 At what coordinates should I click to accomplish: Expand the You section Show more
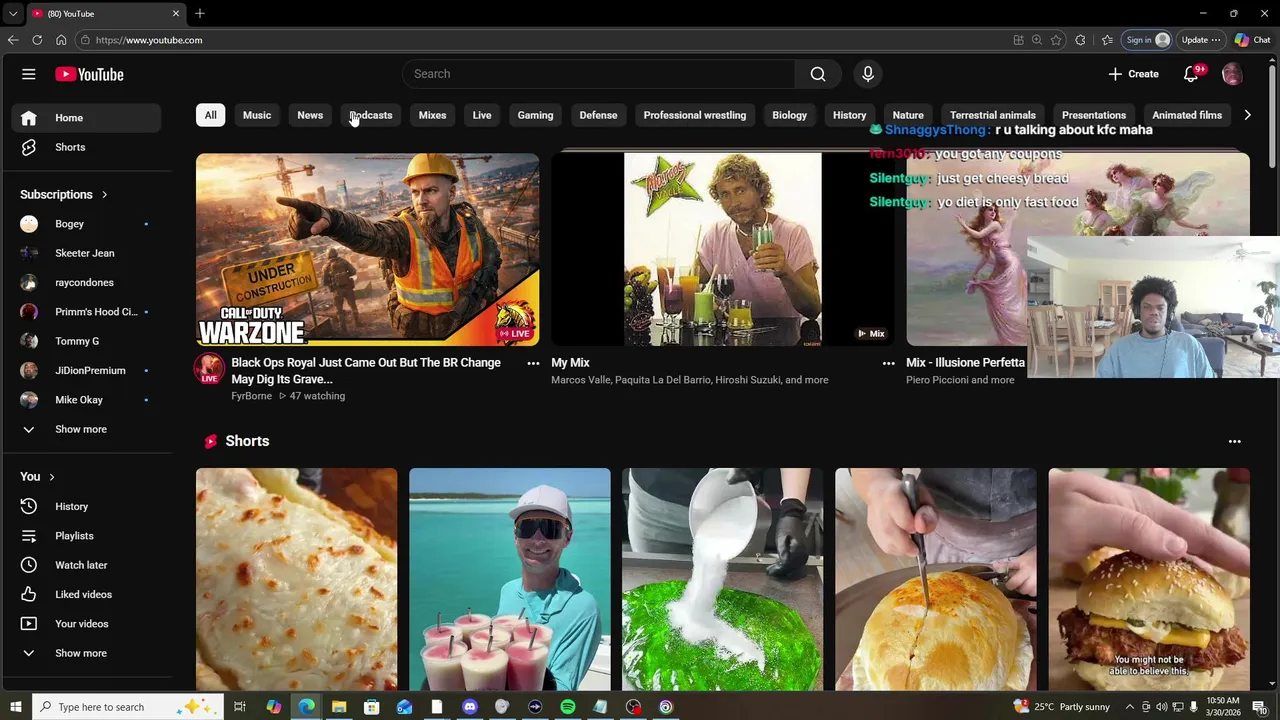tap(86, 653)
